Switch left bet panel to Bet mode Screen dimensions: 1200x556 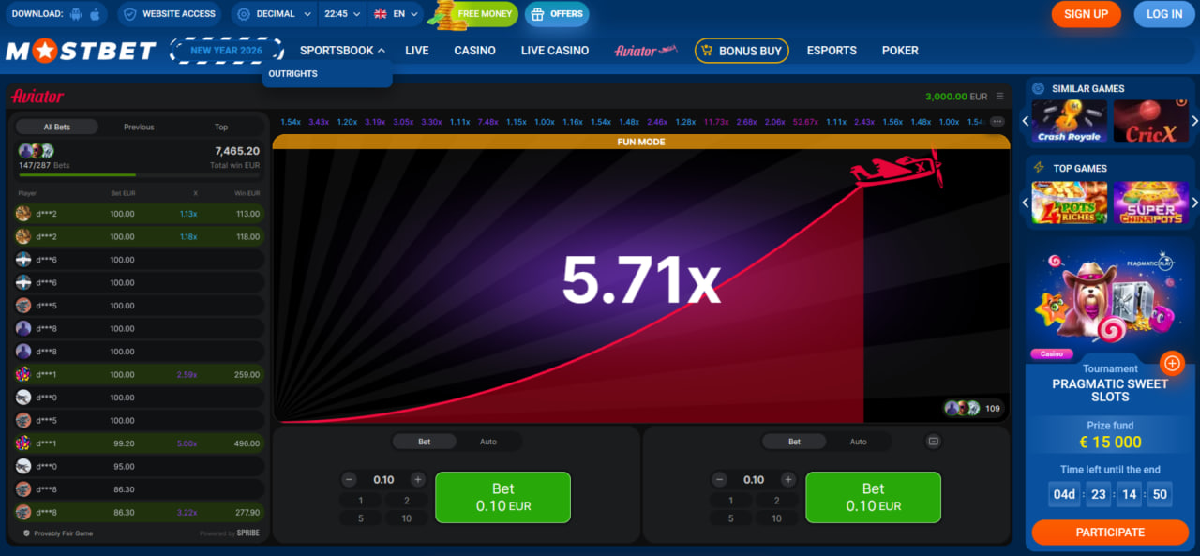pos(424,441)
